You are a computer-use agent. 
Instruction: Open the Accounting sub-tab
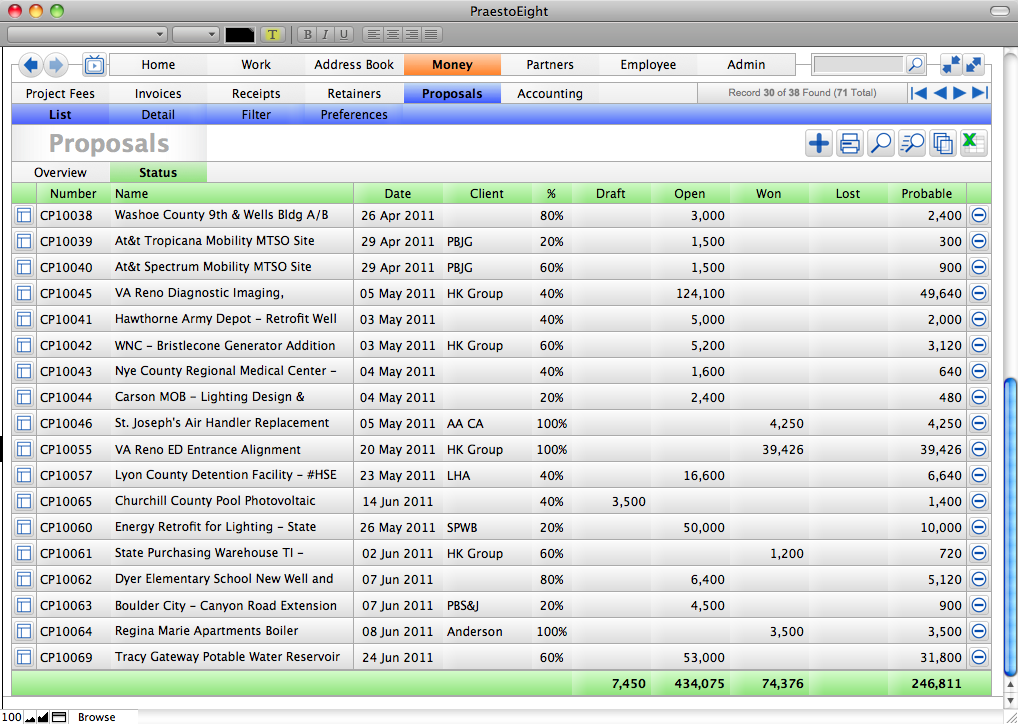click(550, 94)
